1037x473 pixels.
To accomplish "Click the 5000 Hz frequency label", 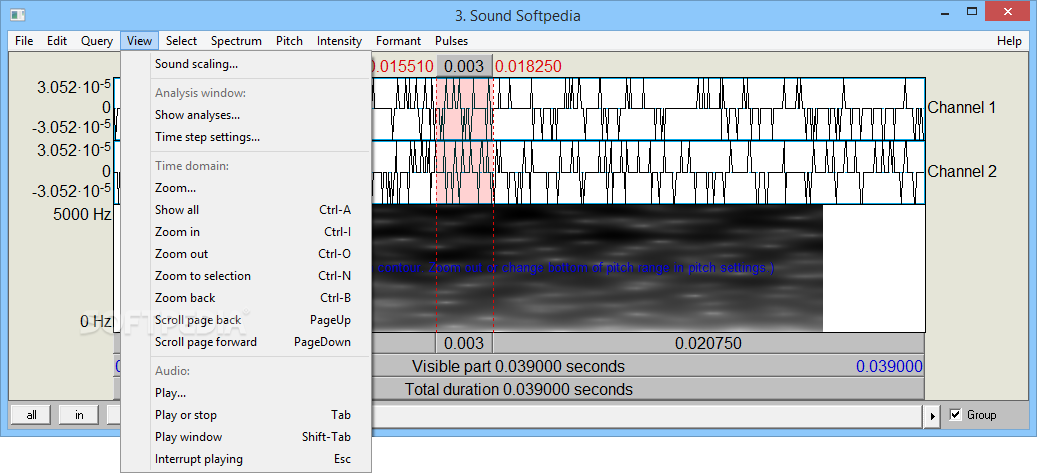I will [82, 214].
